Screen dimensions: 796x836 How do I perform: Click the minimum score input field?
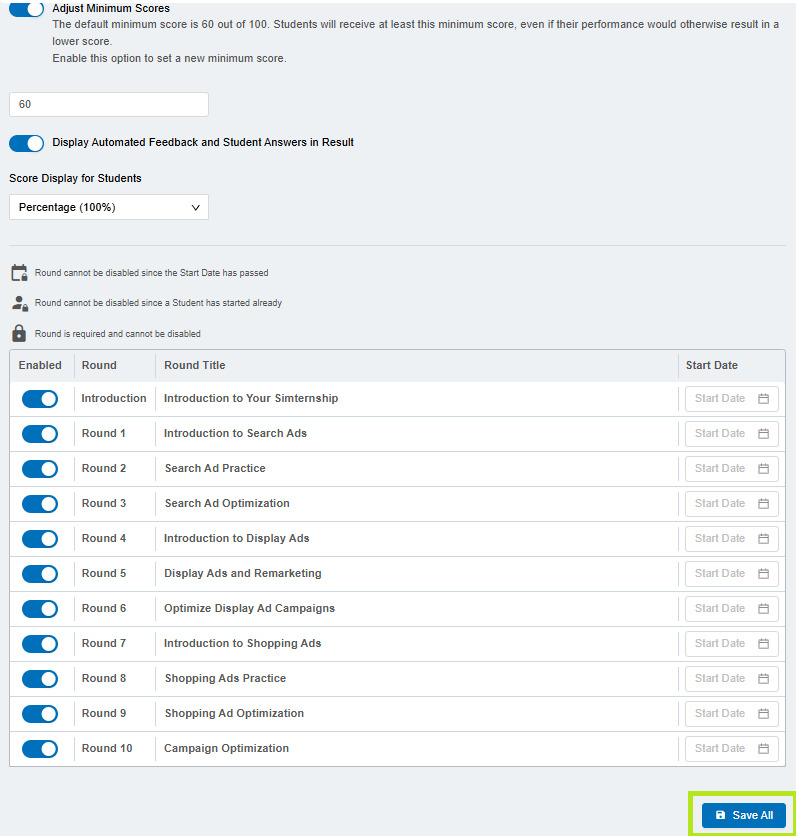(x=109, y=104)
